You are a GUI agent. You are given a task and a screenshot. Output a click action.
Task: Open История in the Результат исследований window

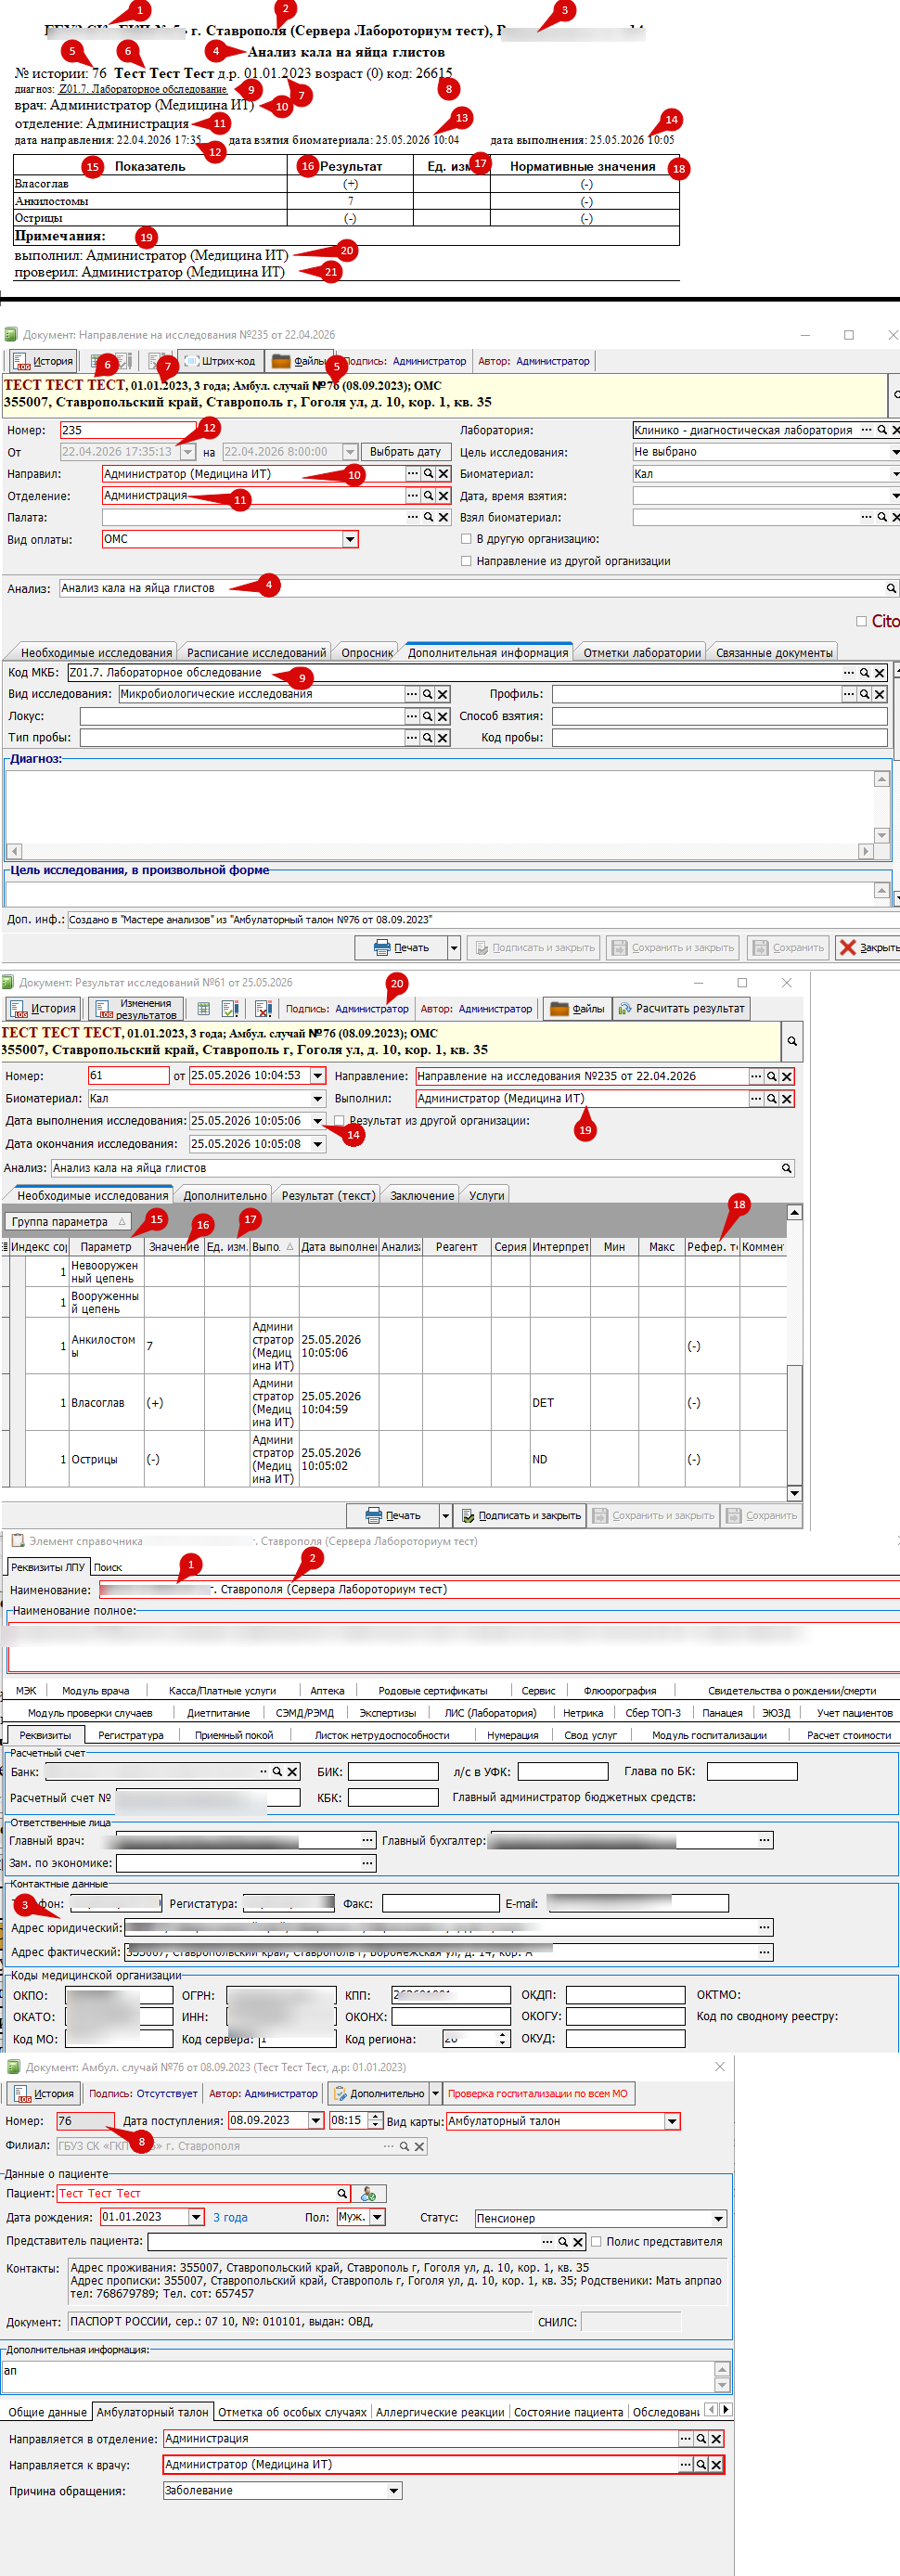point(44,1009)
